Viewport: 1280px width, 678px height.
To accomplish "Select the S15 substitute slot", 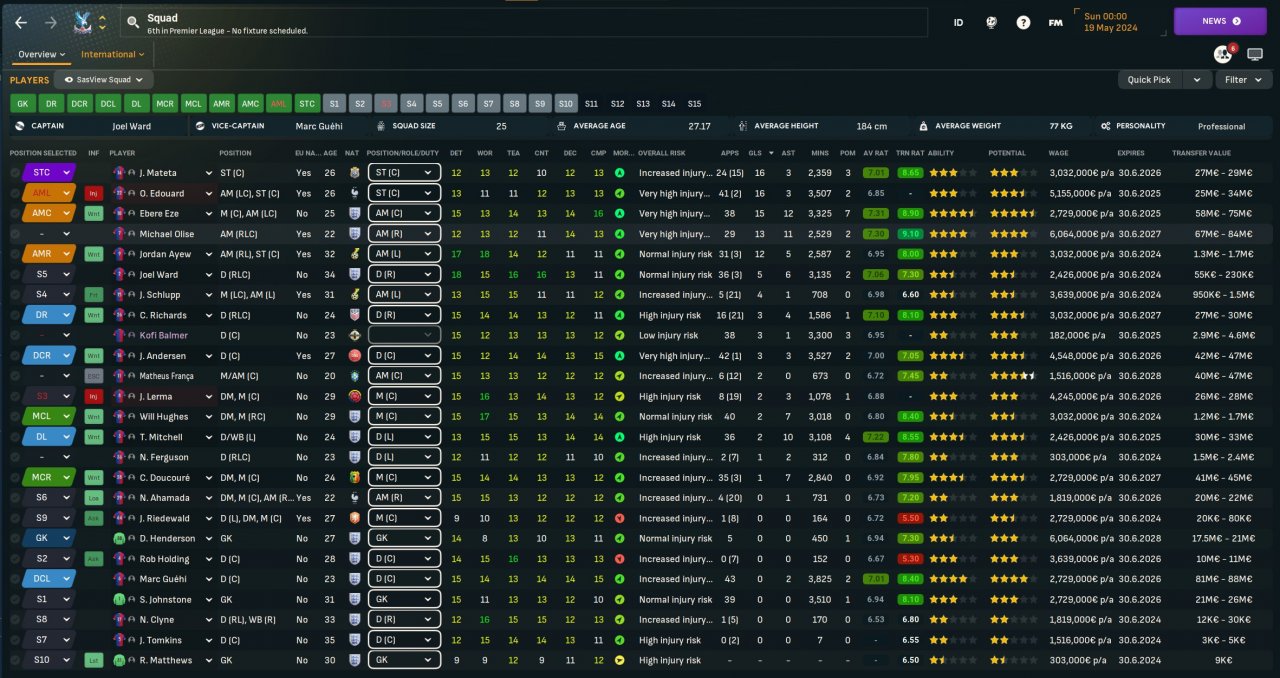I will 695,103.
